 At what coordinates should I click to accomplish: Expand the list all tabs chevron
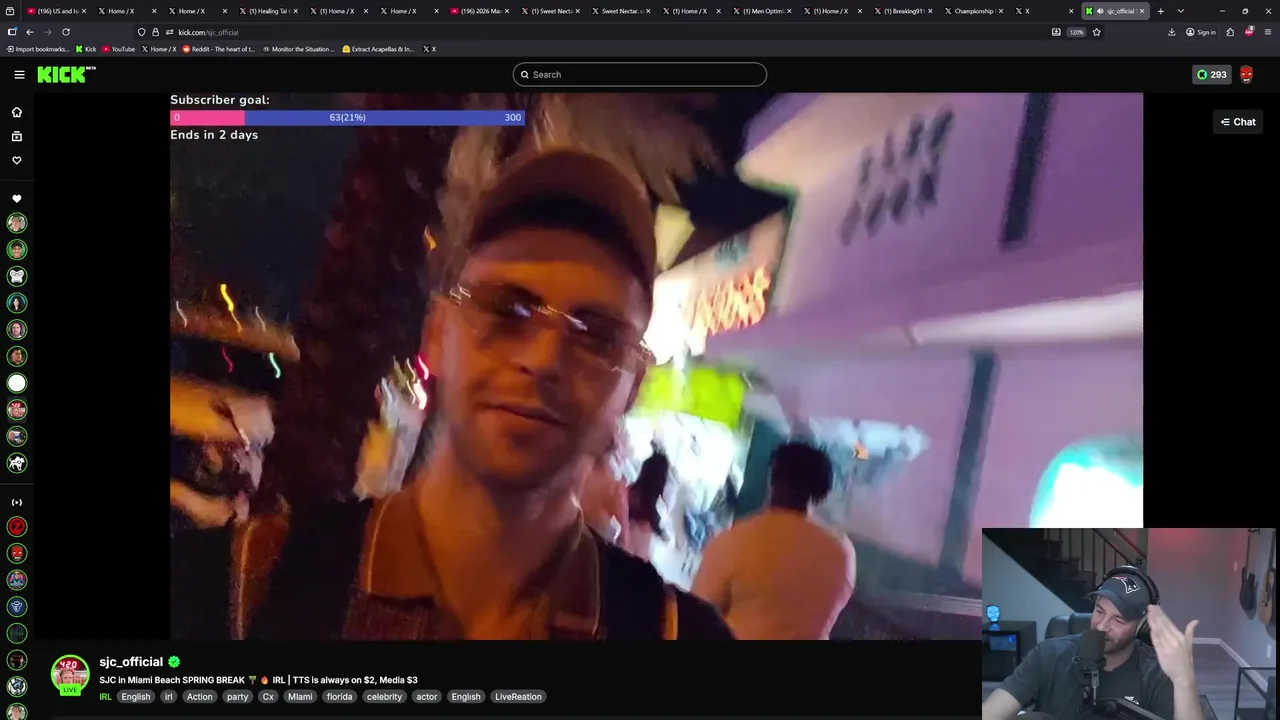[x=1181, y=11]
